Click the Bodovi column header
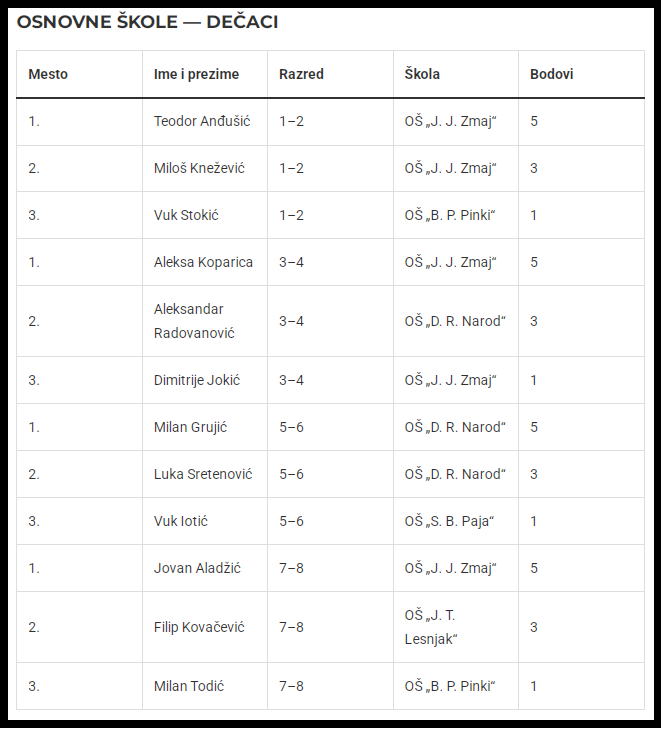This screenshot has width=661, height=729. click(552, 74)
